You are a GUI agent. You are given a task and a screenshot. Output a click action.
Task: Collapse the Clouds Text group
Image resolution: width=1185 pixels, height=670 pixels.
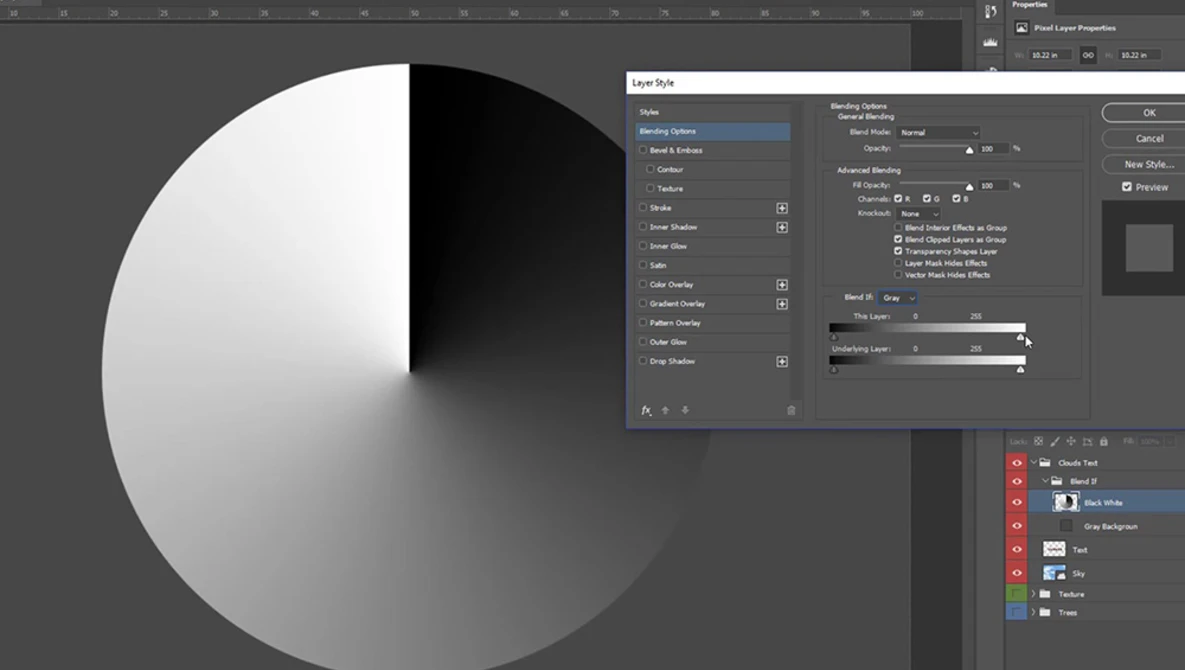click(x=1034, y=462)
